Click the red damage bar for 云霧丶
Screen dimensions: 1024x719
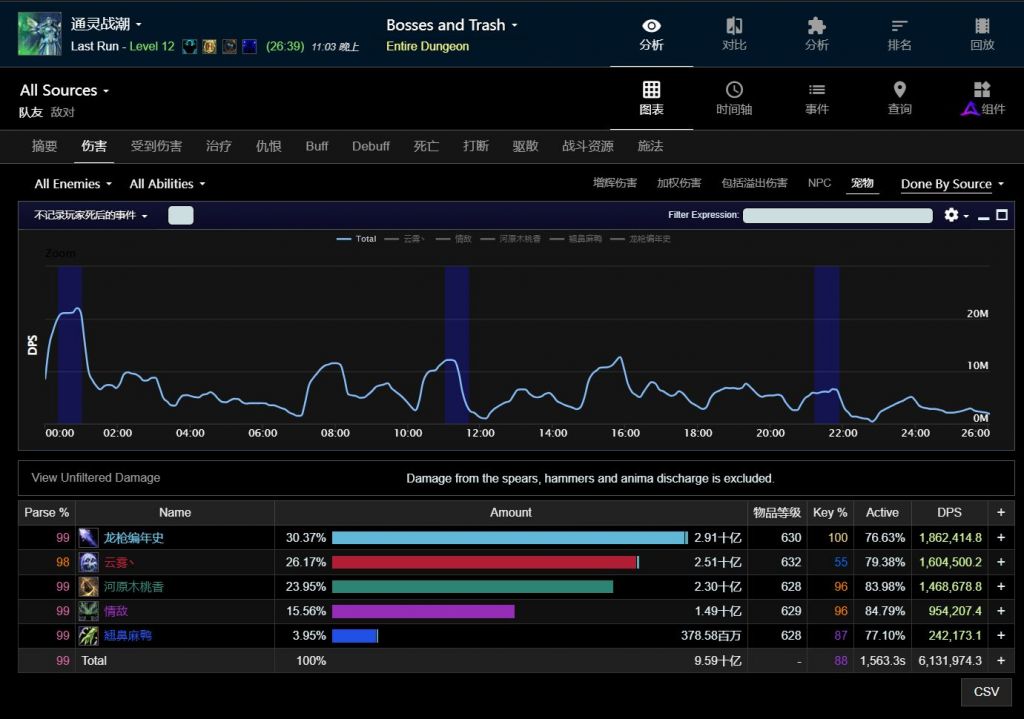tap(484, 563)
